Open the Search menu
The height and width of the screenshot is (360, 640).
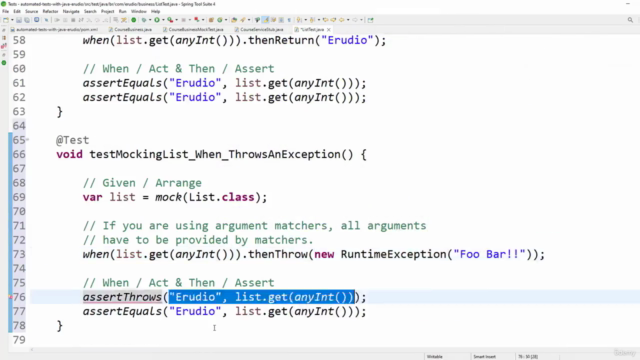tap(90, 11)
